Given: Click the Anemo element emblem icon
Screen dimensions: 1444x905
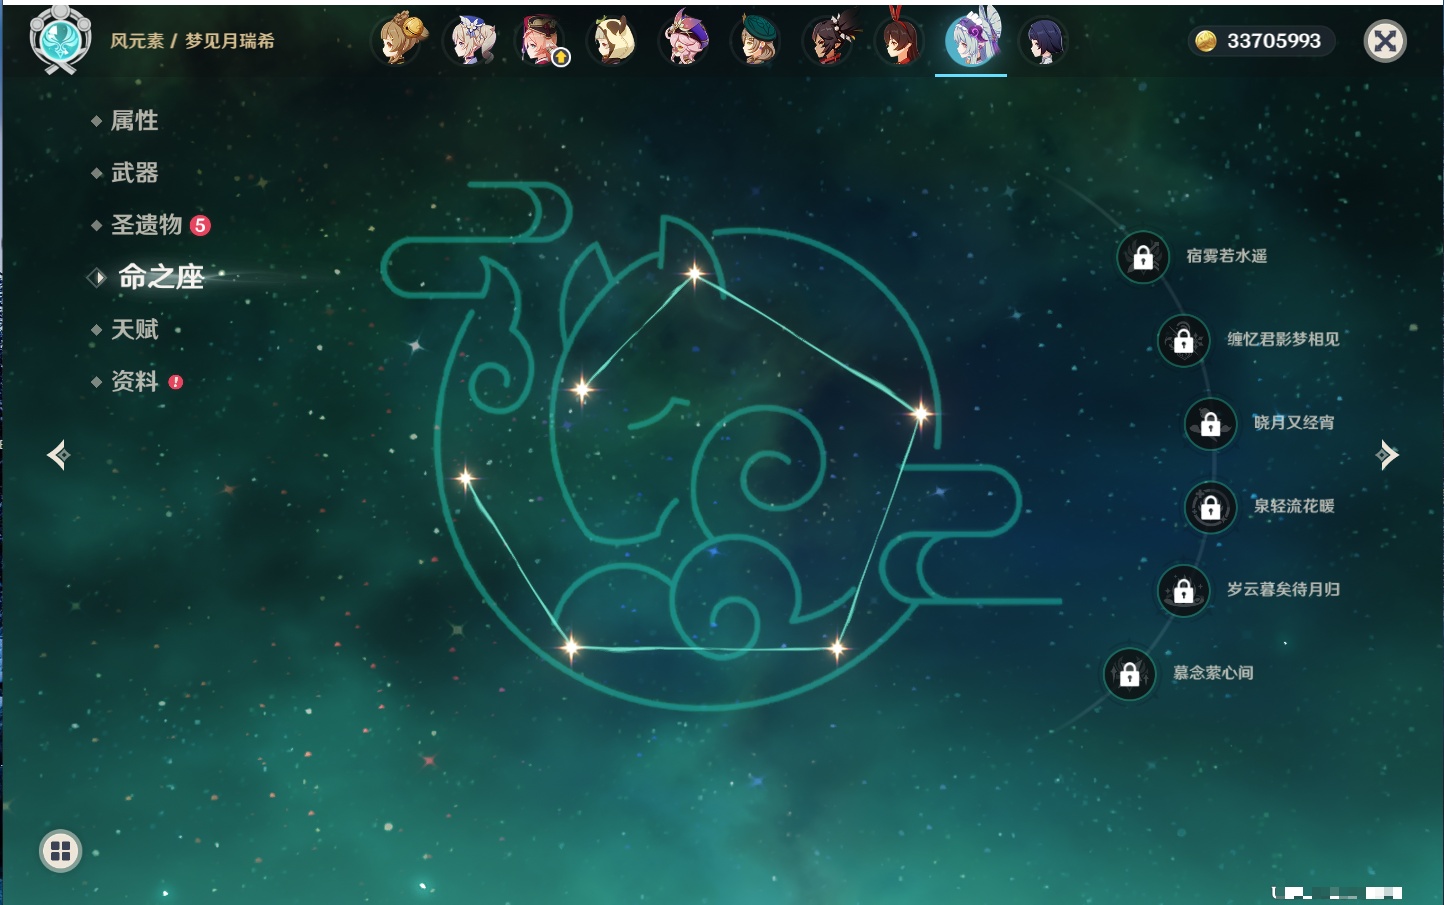Looking at the screenshot, I should 61,40.
